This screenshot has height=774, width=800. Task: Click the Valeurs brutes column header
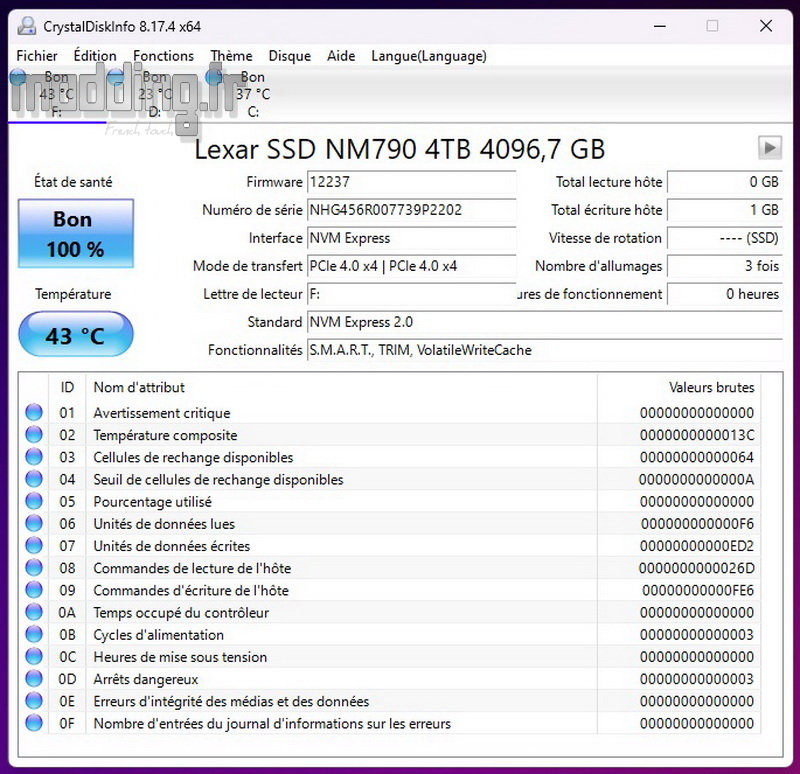click(679, 387)
